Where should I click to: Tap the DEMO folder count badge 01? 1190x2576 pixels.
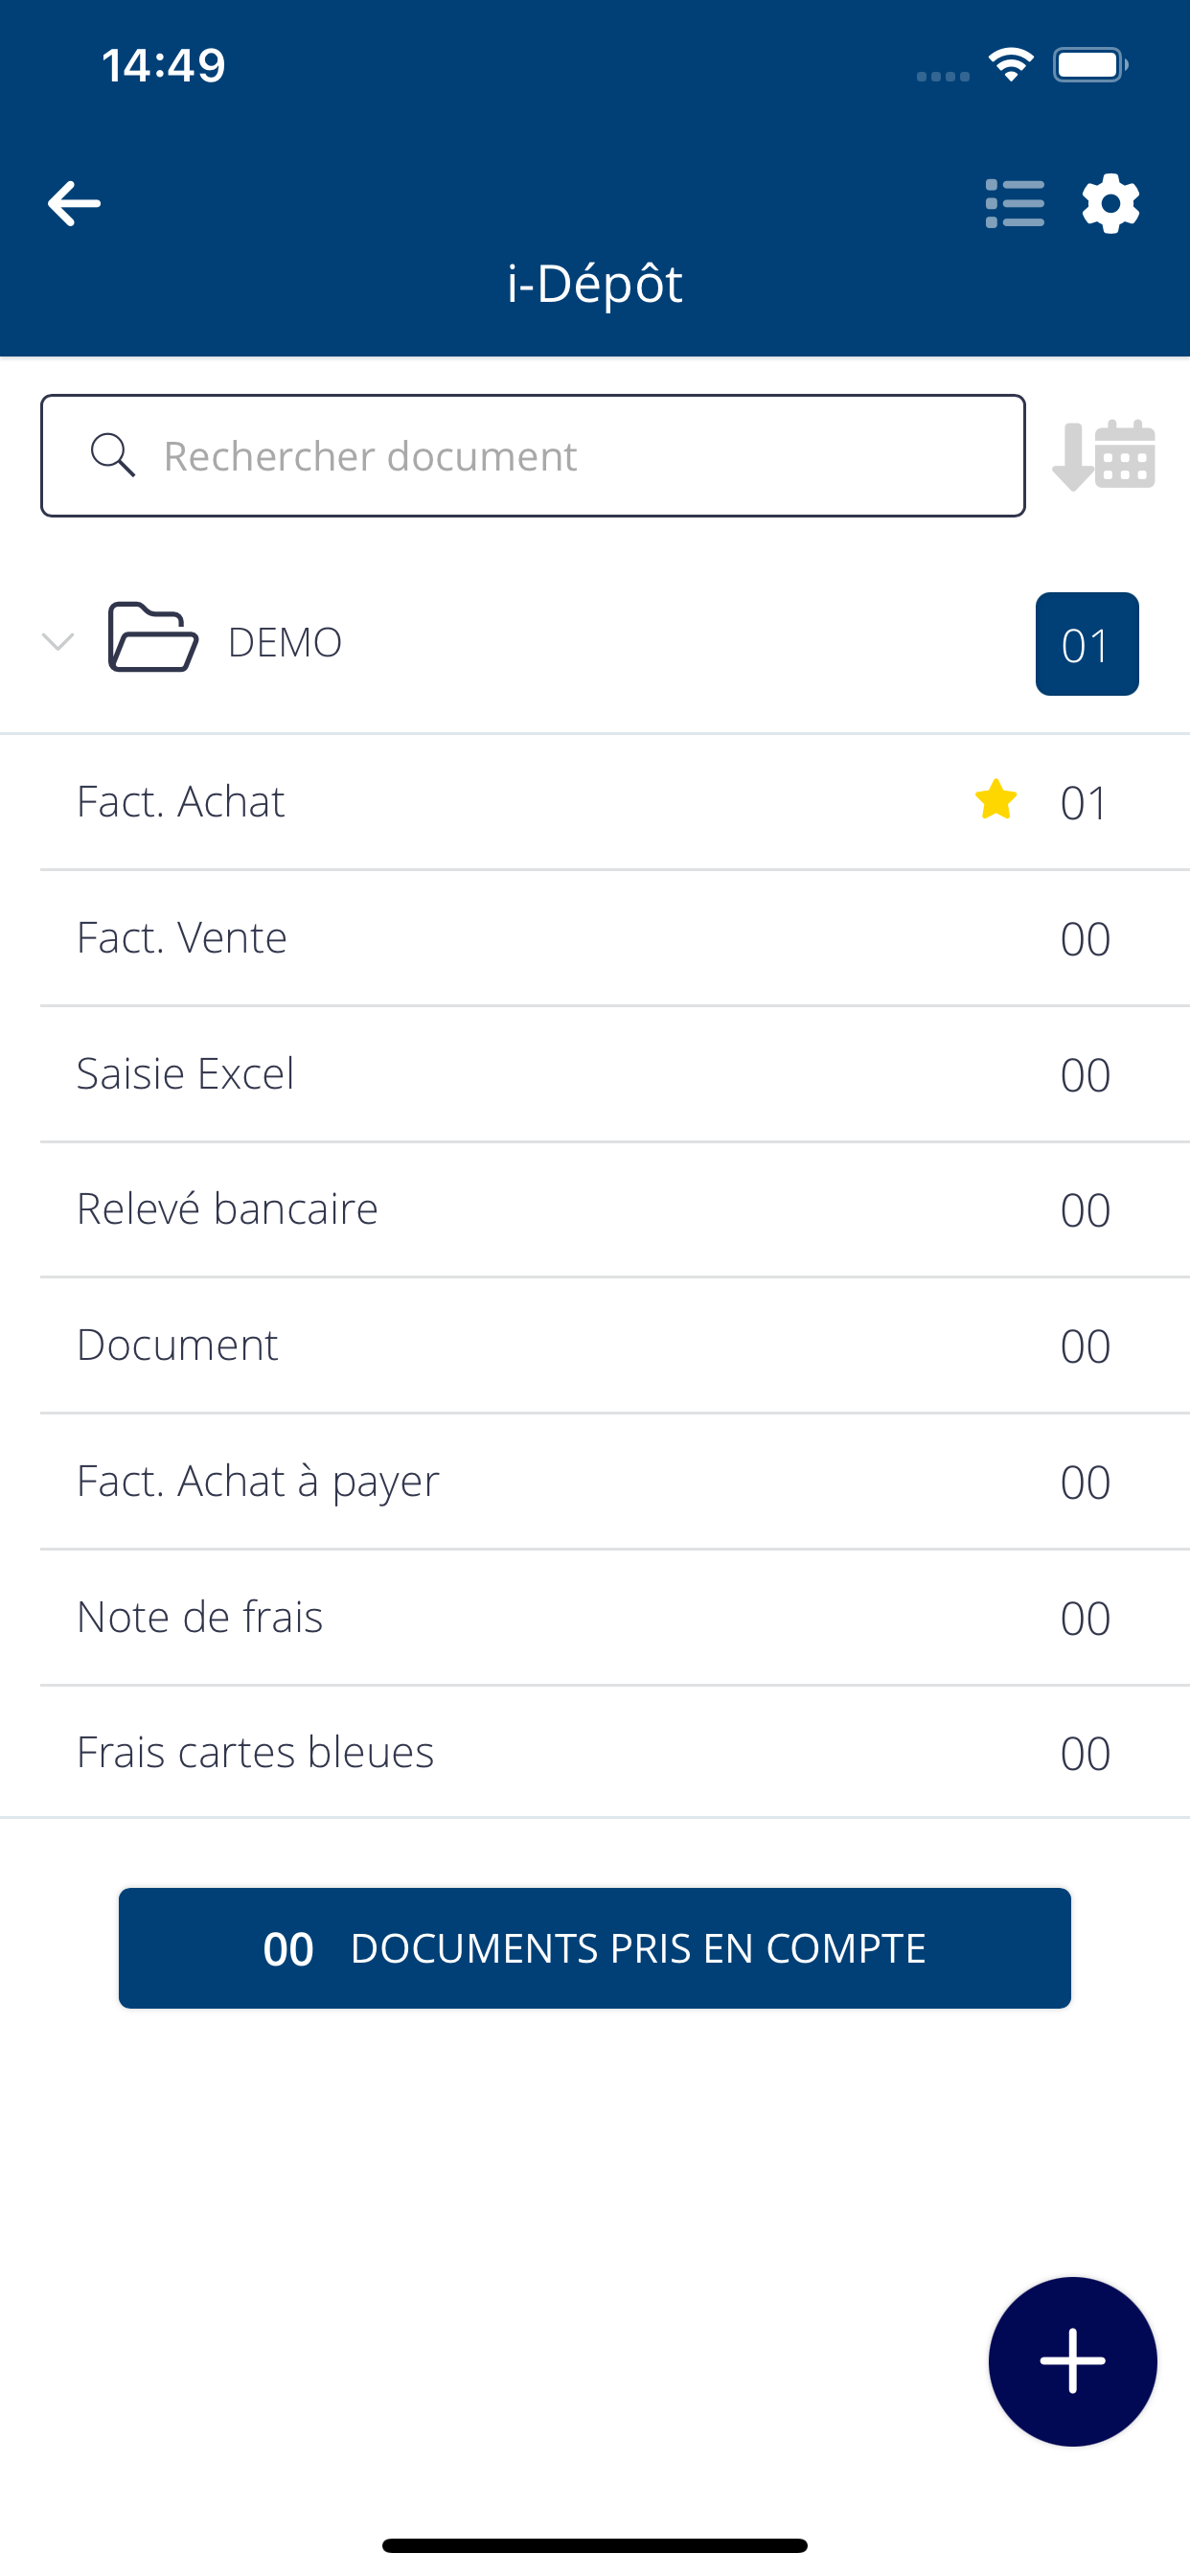[1087, 644]
